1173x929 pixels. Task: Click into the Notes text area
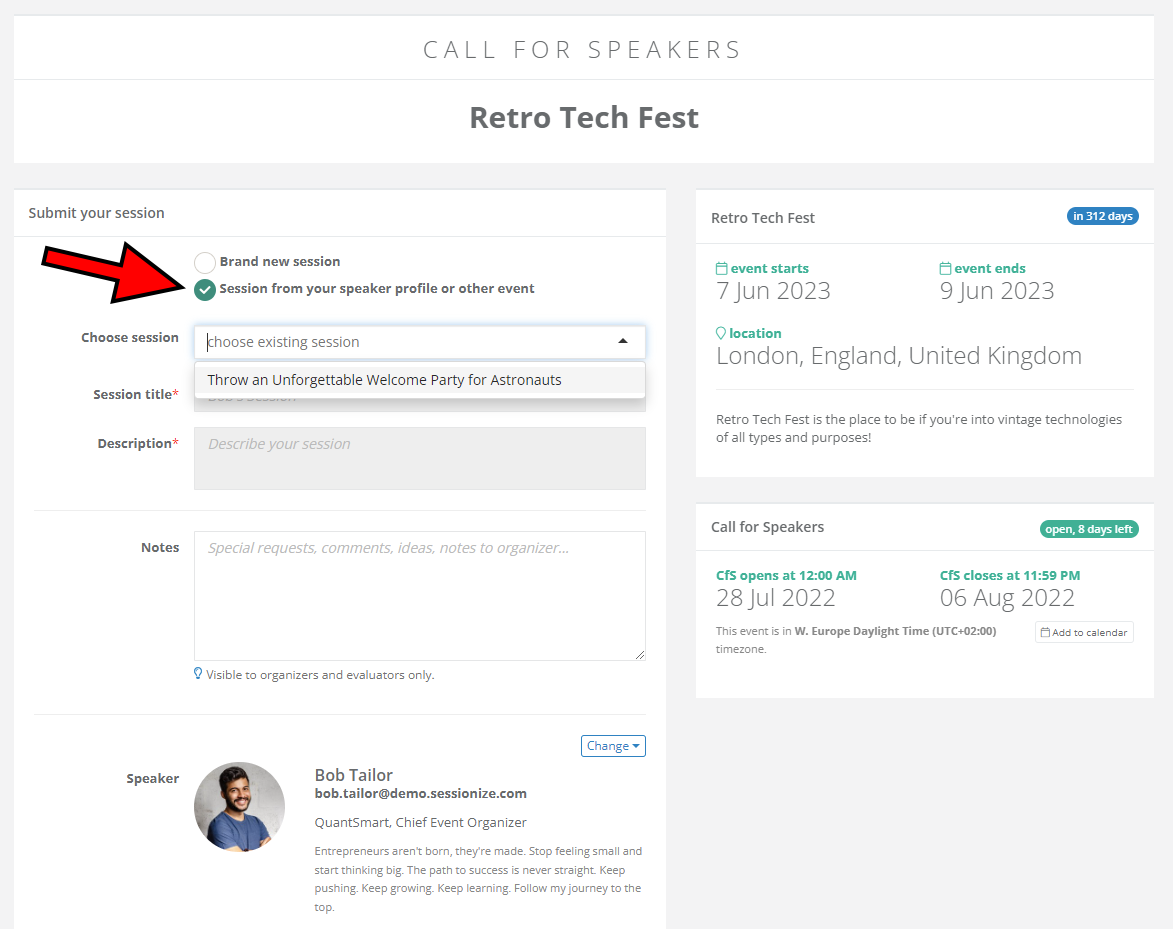tap(420, 595)
